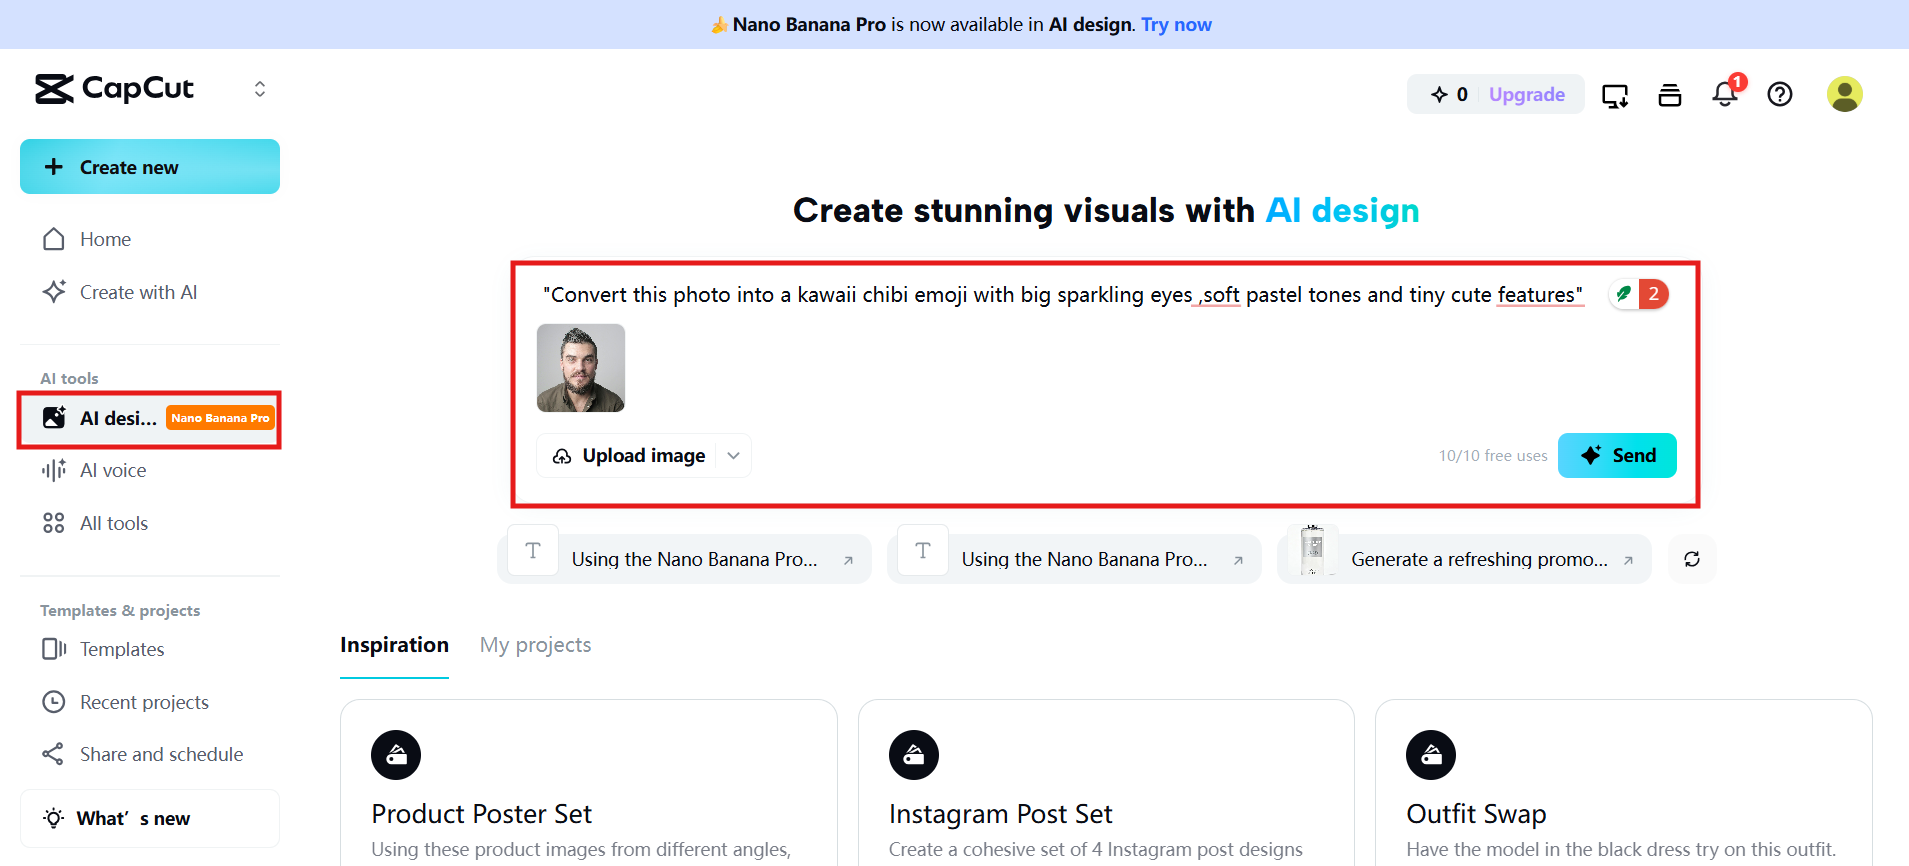Image resolution: width=1909 pixels, height=866 pixels.
Task: Select the second 'Using the Nano Banana Pro' suggestion
Action: [x=1074, y=559]
